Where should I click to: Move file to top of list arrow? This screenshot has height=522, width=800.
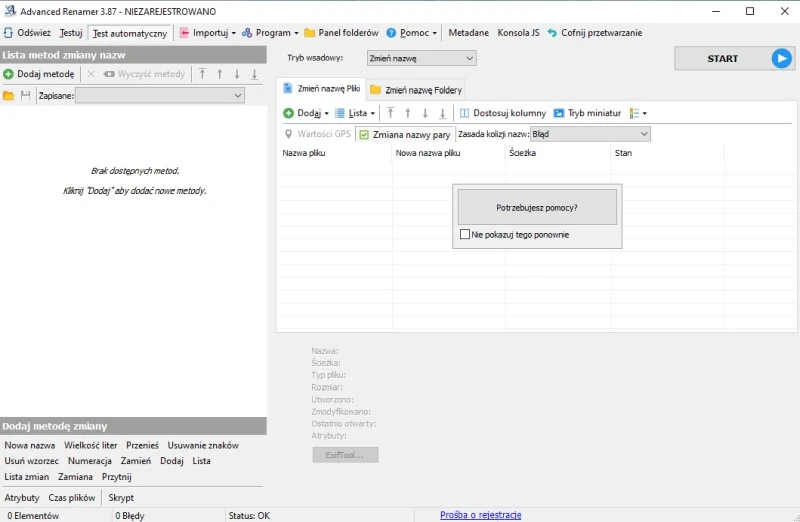coord(390,113)
